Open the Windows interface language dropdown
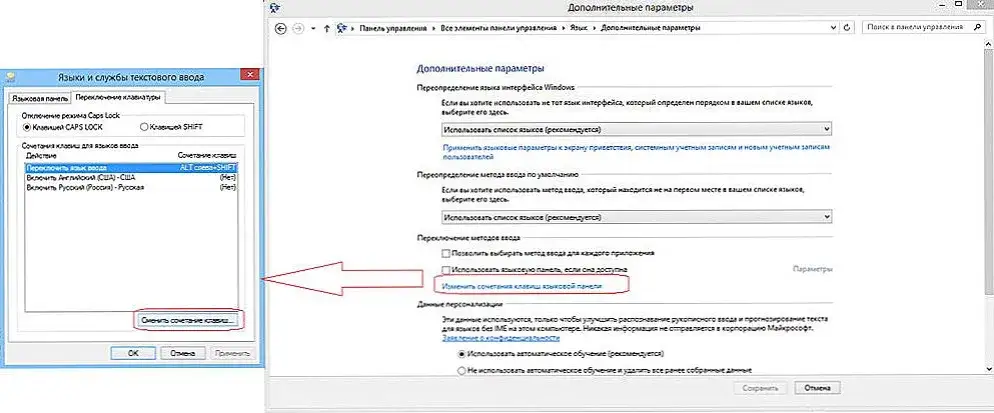This screenshot has height=413, width=994. [636, 129]
